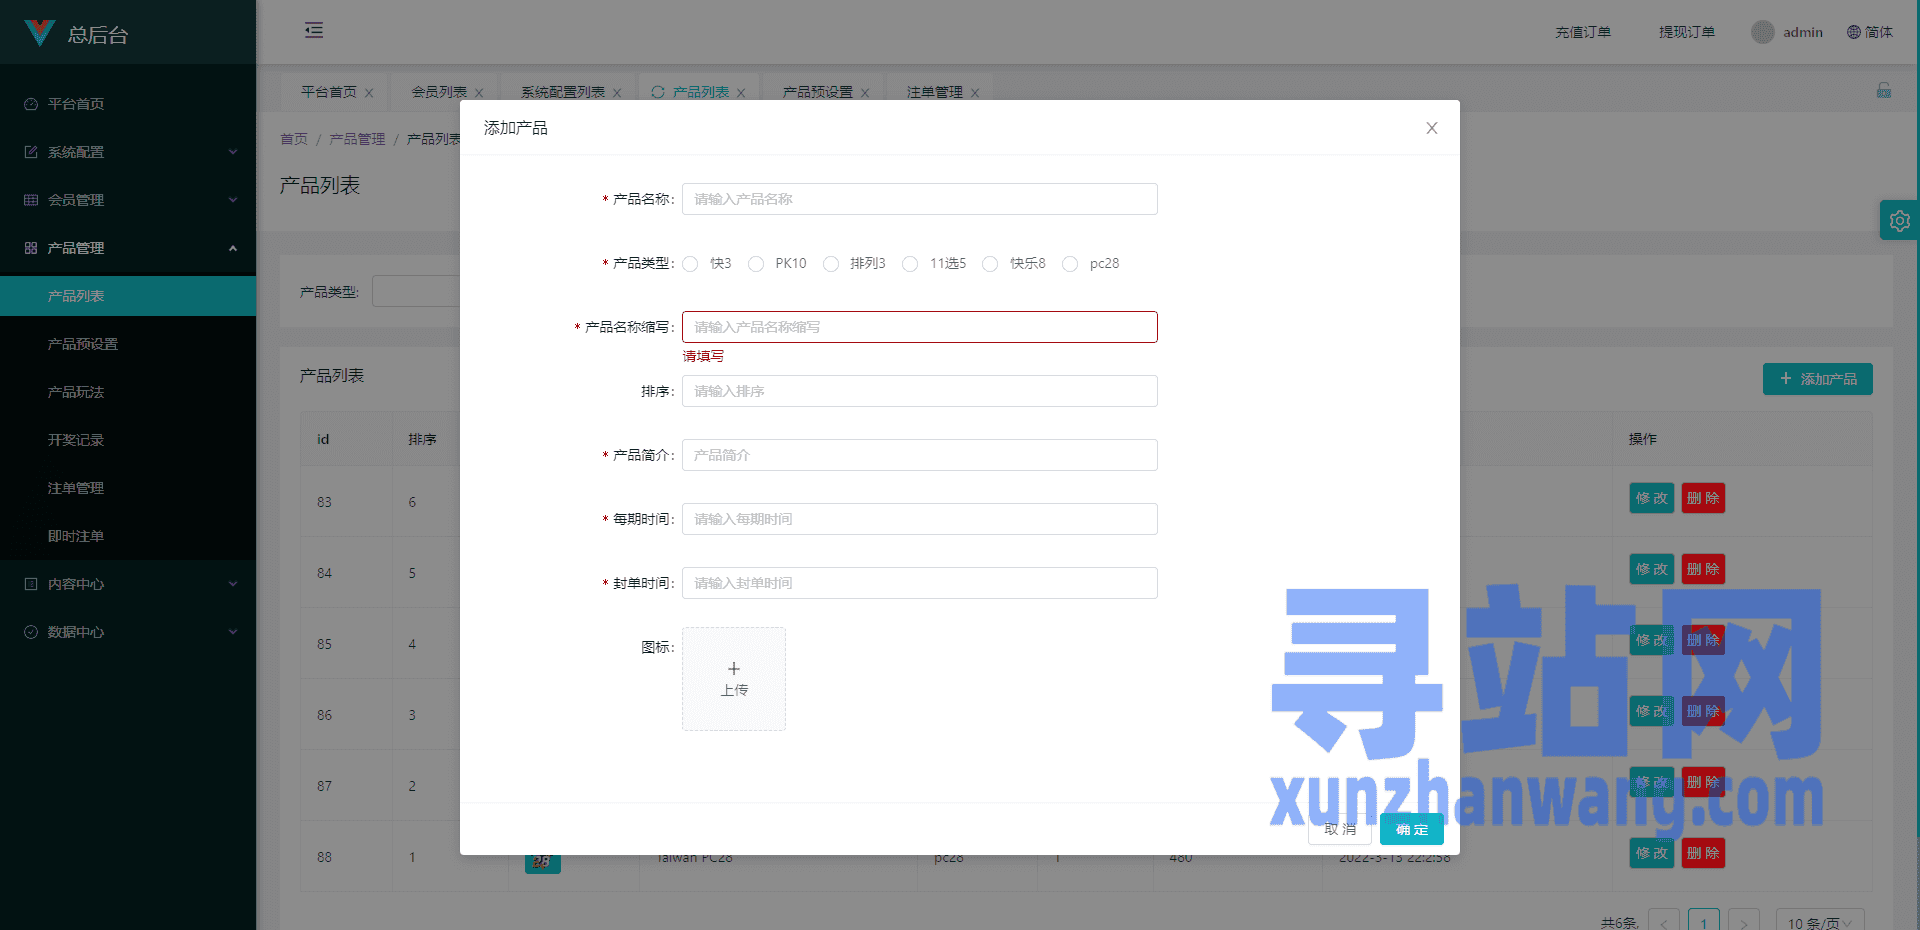Image resolution: width=1920 pixels, height=930 pixels.
Task: Click 取消 to cancel dialog
Action: [1340, 829]
